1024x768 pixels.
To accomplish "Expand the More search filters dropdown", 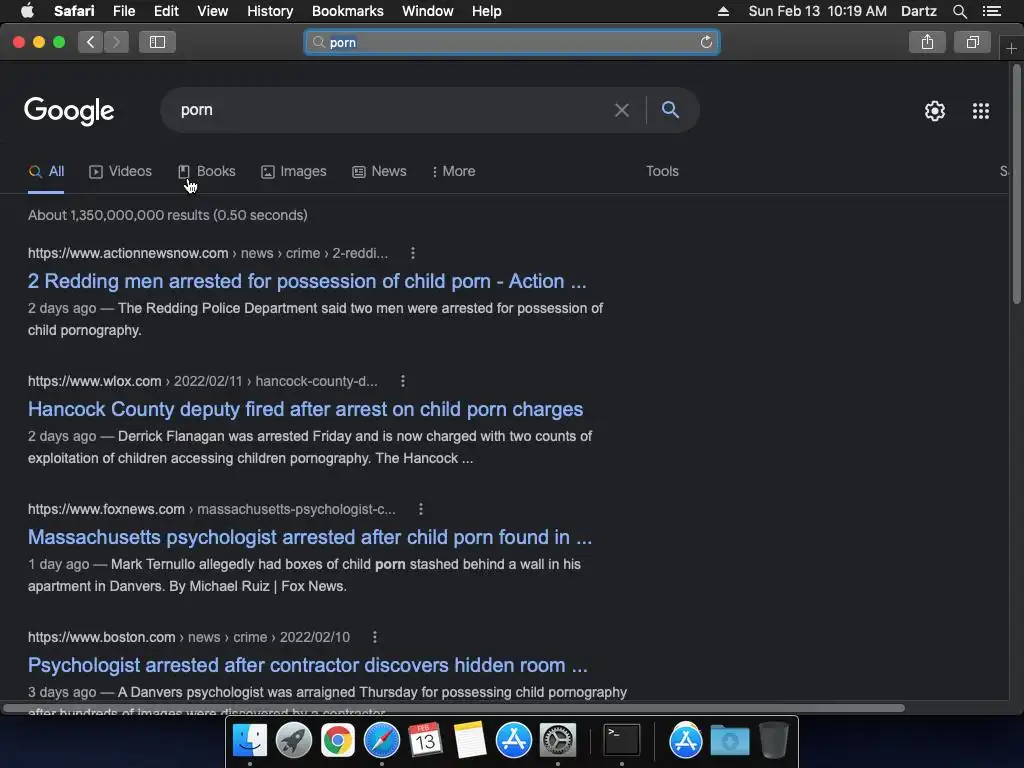I will pyautogui.click(x=453, y=171).
